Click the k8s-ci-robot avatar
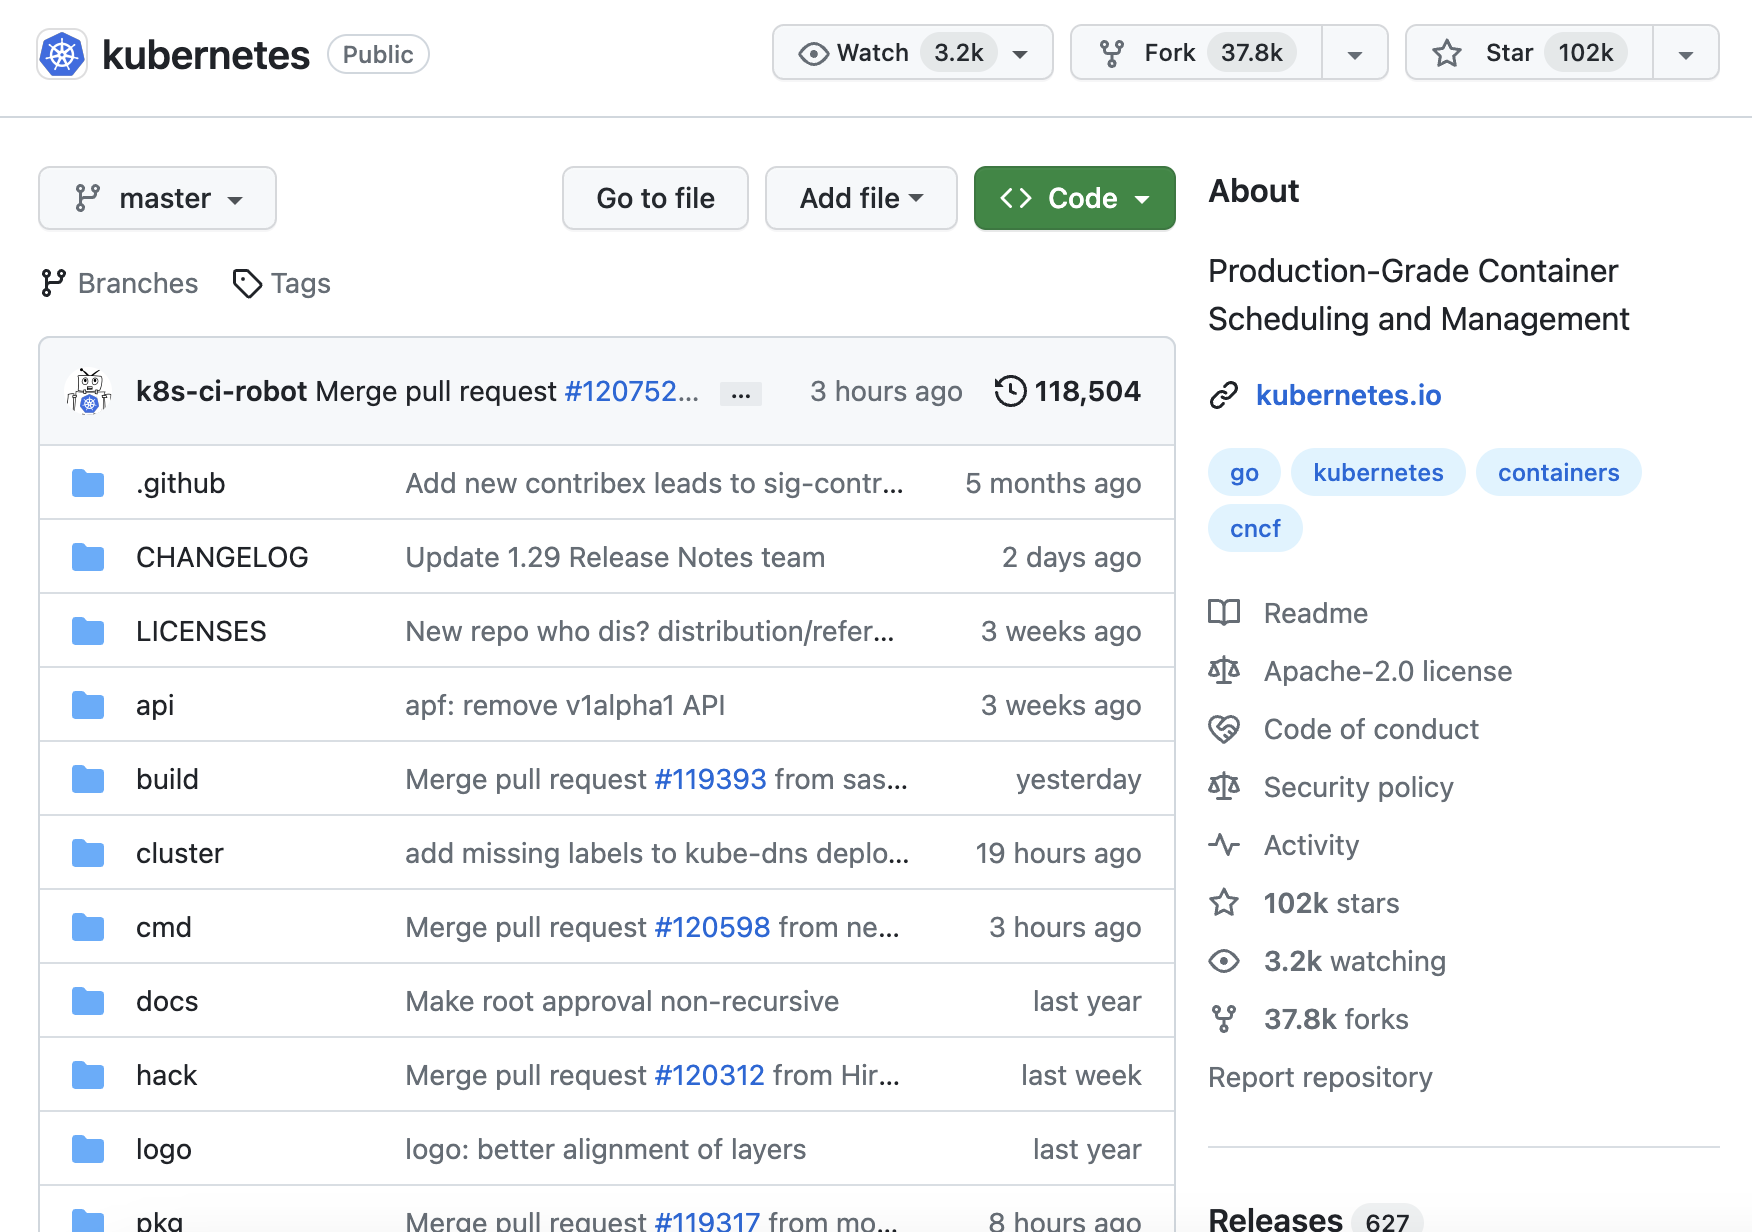This screenshot has width=1752, height=1232. [89, 391]
